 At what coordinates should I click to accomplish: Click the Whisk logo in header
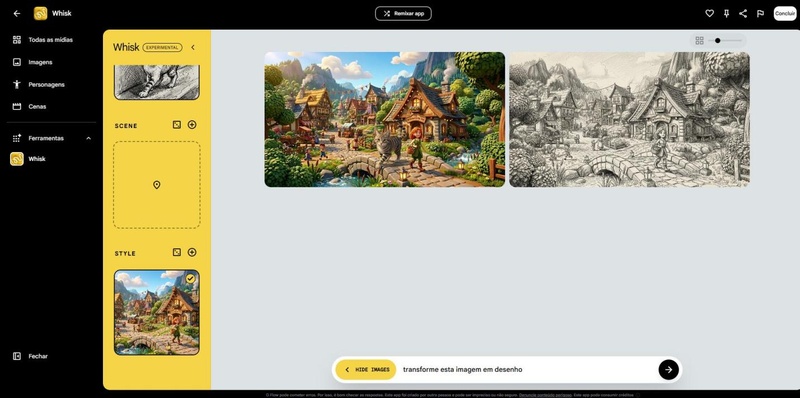tap(40, 14)
